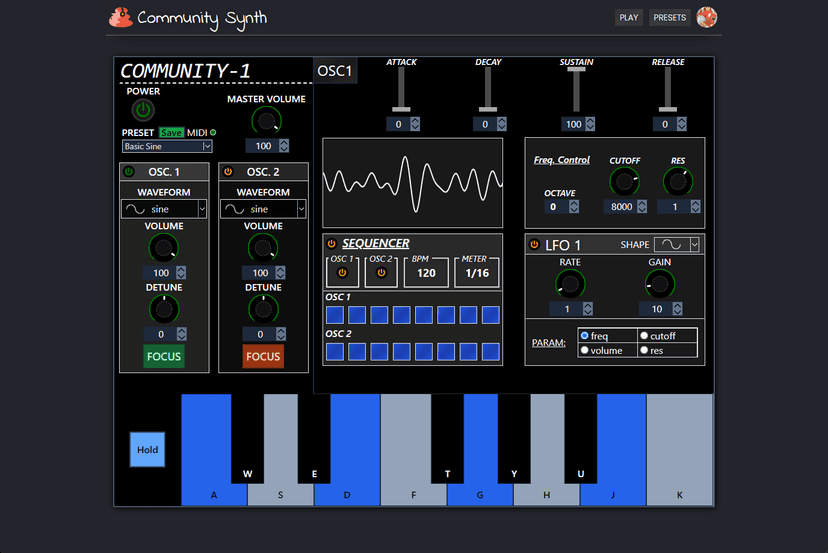Select the cutoff LFO param radio

(x=644, y=336)
